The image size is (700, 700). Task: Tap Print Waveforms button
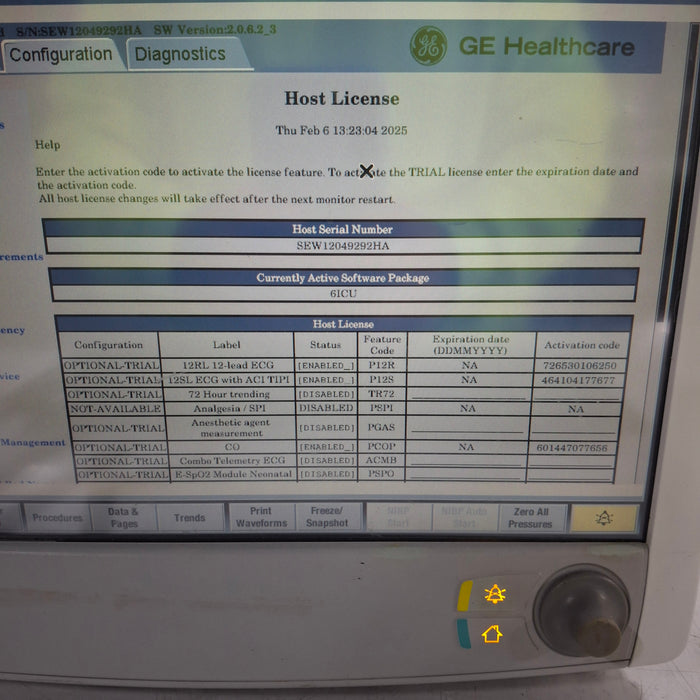[261, 517]
